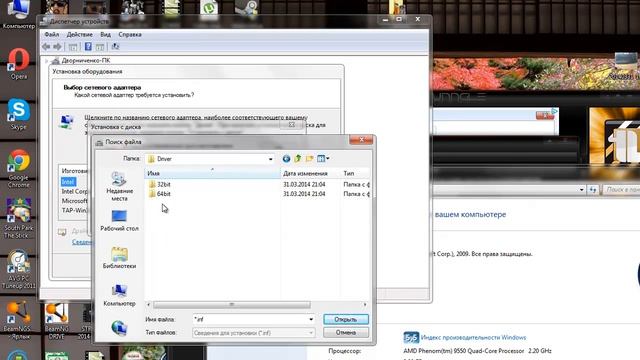Click the scrollbar right arrow in file list
Viewport: 640px width, 360px height.
tap(365, 304)
